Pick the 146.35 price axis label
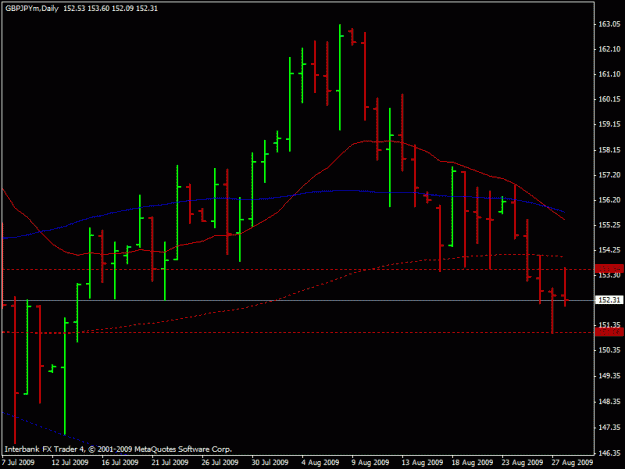 (x=609, y=453)
